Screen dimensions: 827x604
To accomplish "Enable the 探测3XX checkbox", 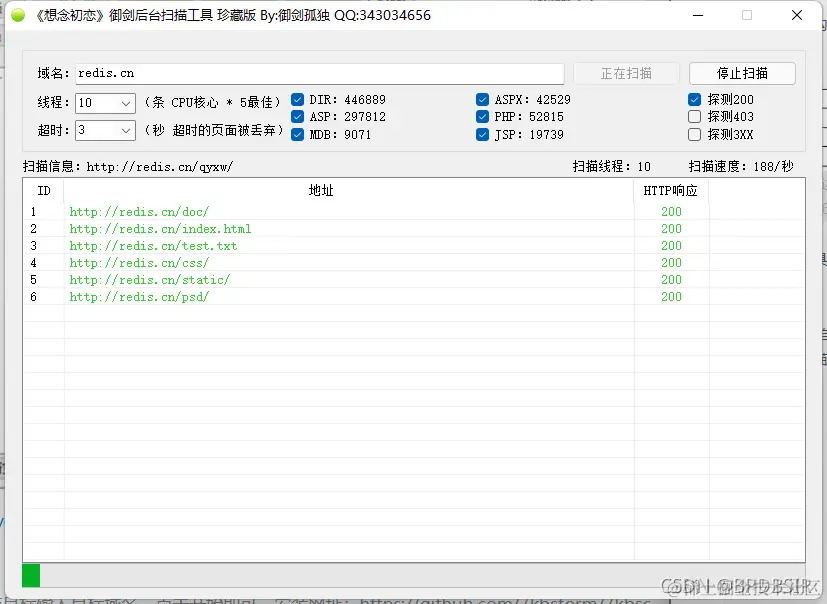I will pyautogui.click(x=695, y=135).
